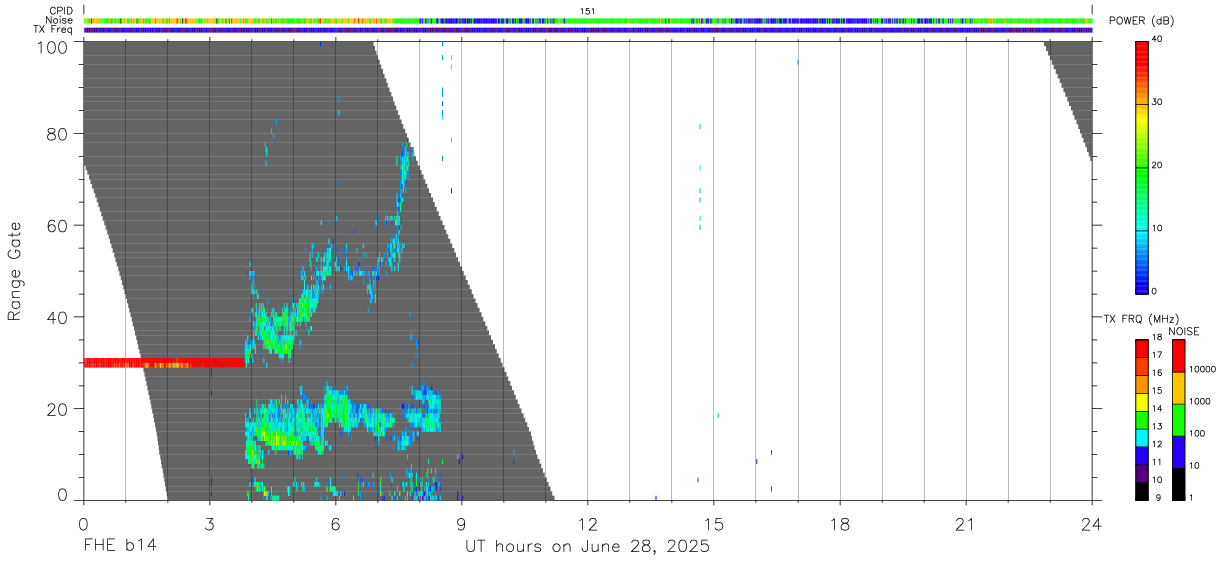The width and height of the screenshot is (1228, 567).
Task: Click the 10 tick on POWER scale
Action: coord(1158,228)
